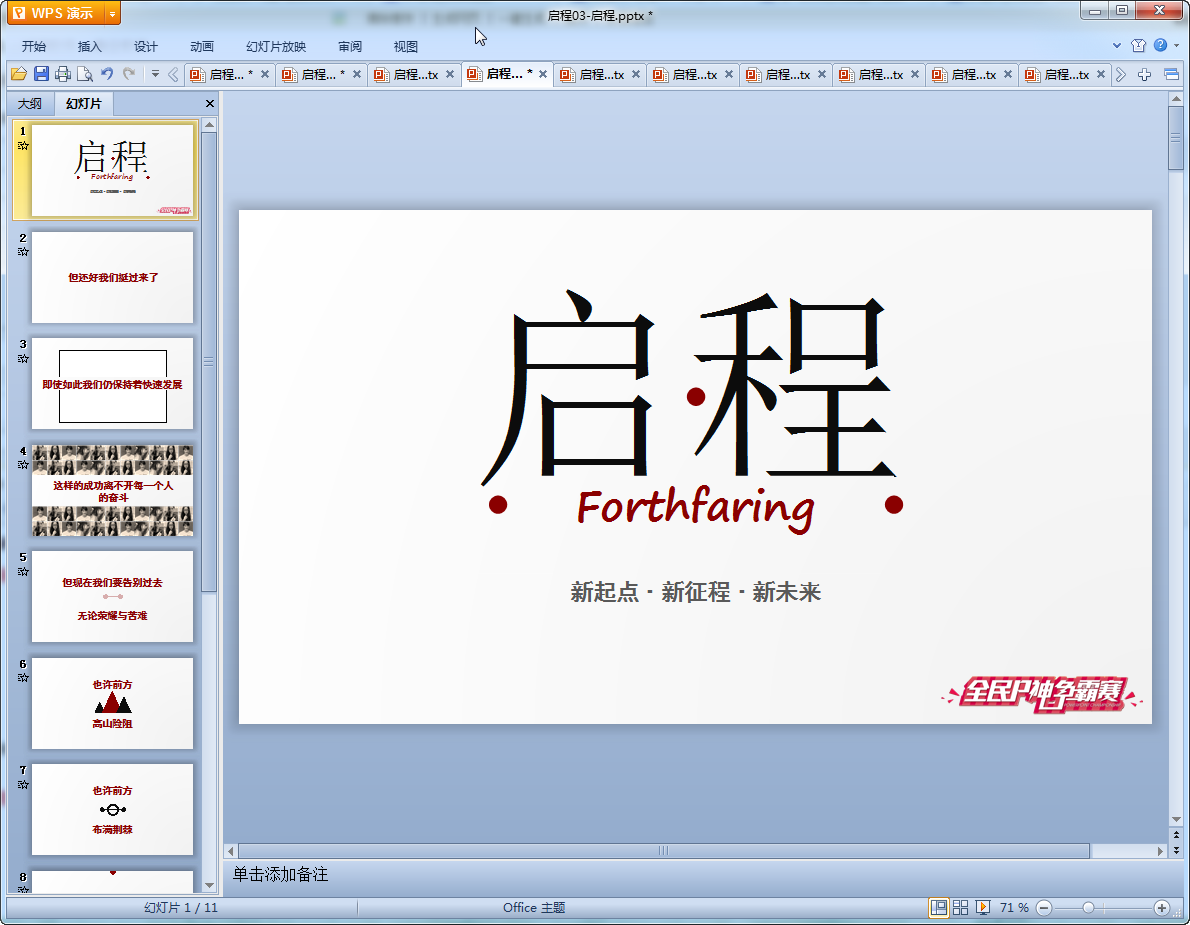
Task: Switch to the 大纲 outline tab
Action: pos(30,103)
